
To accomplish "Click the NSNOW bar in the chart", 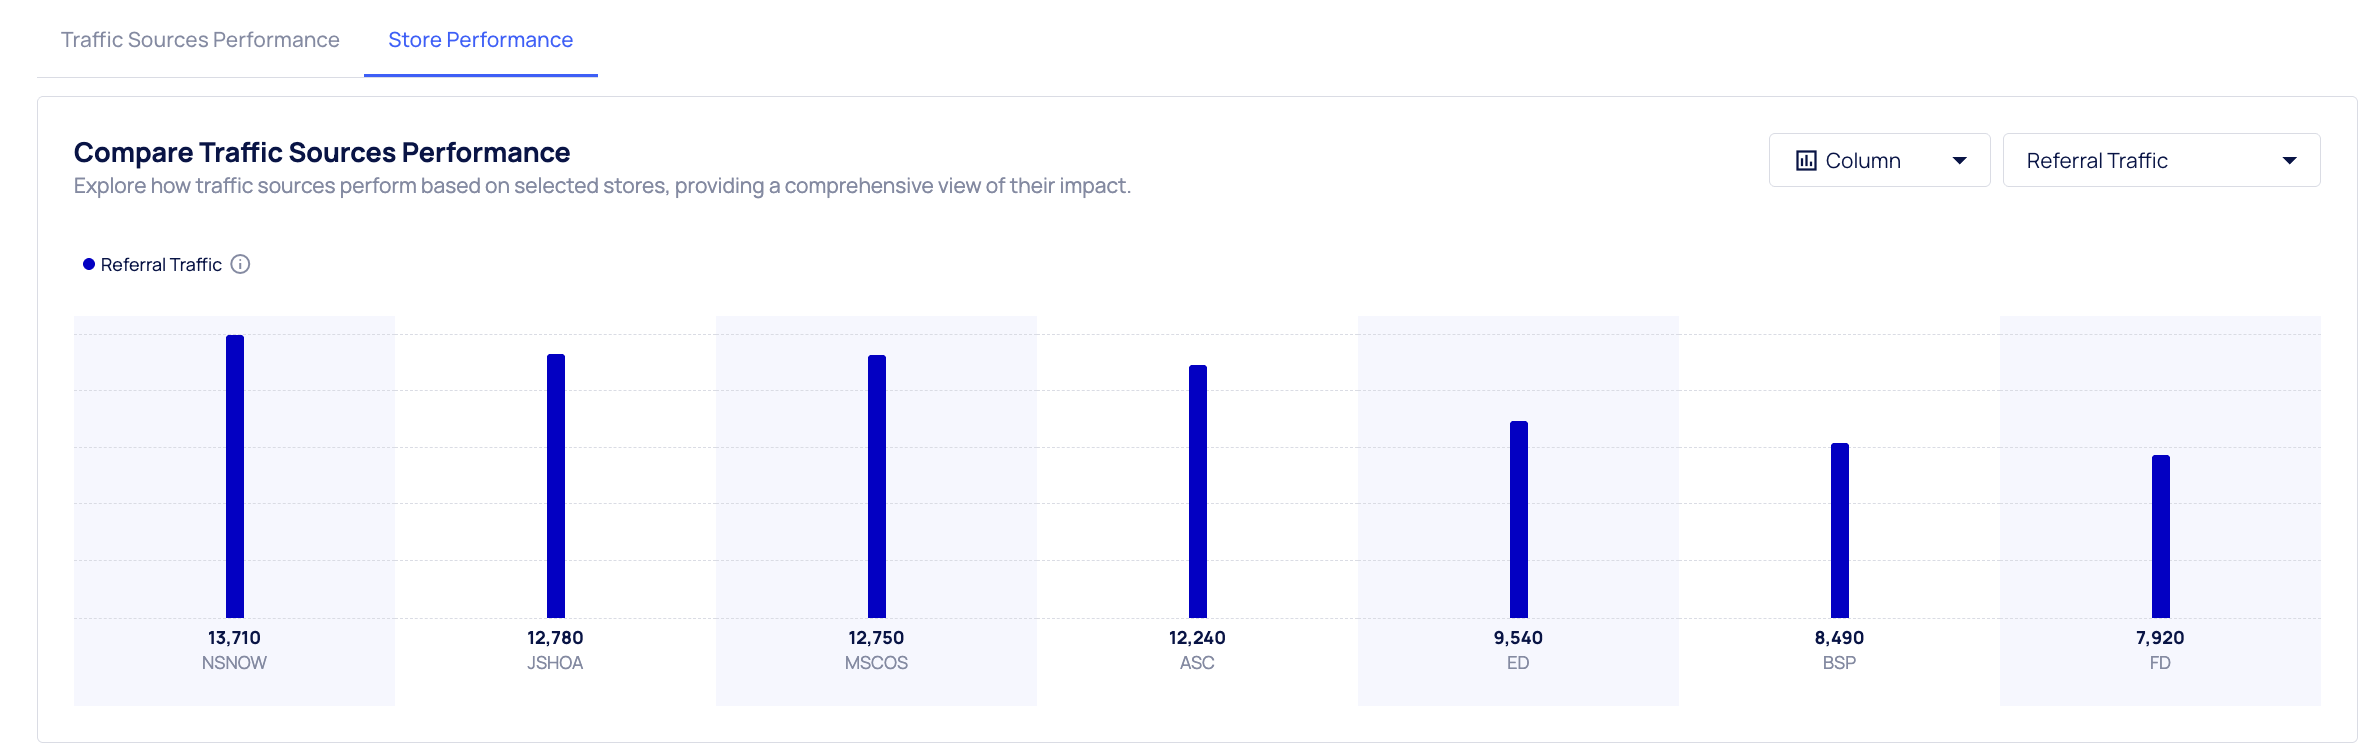I will (235, 476).
